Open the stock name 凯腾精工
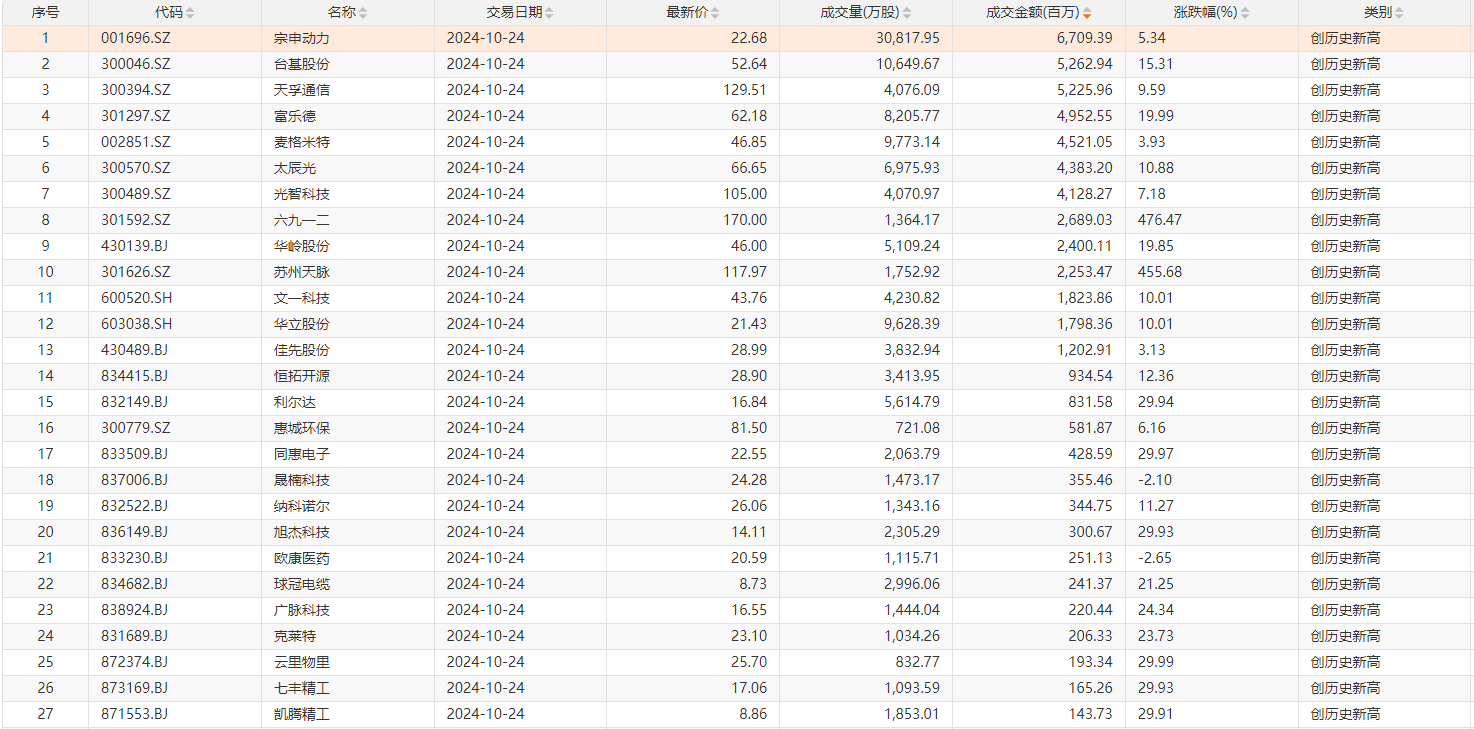 [x=302, y=714]
